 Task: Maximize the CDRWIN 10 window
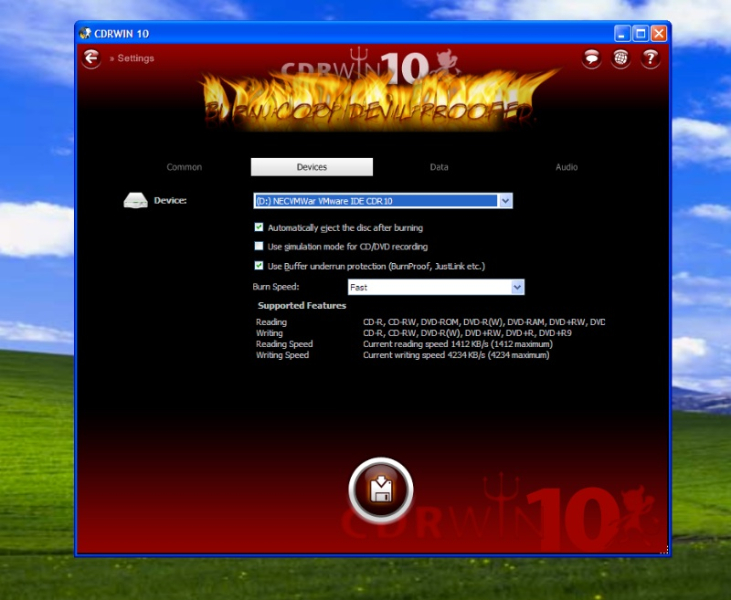coord(641,33)
